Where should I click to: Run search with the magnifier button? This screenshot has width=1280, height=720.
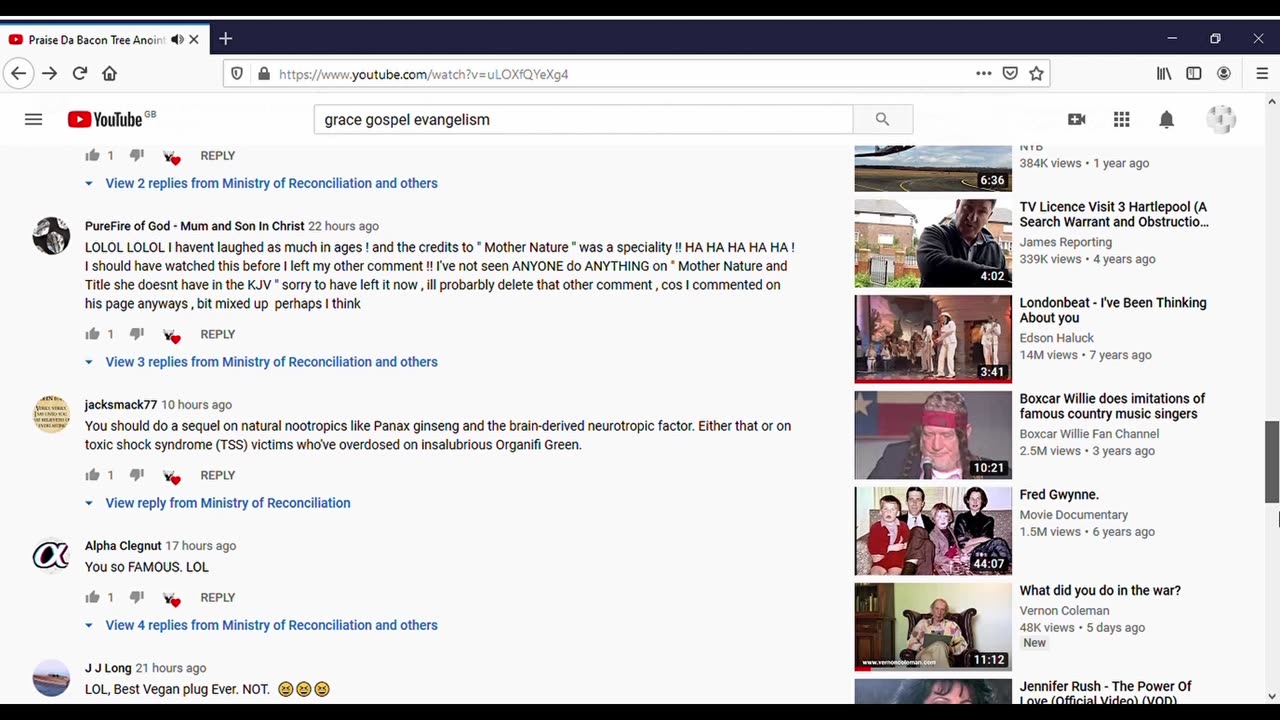(x=882, y=119)
